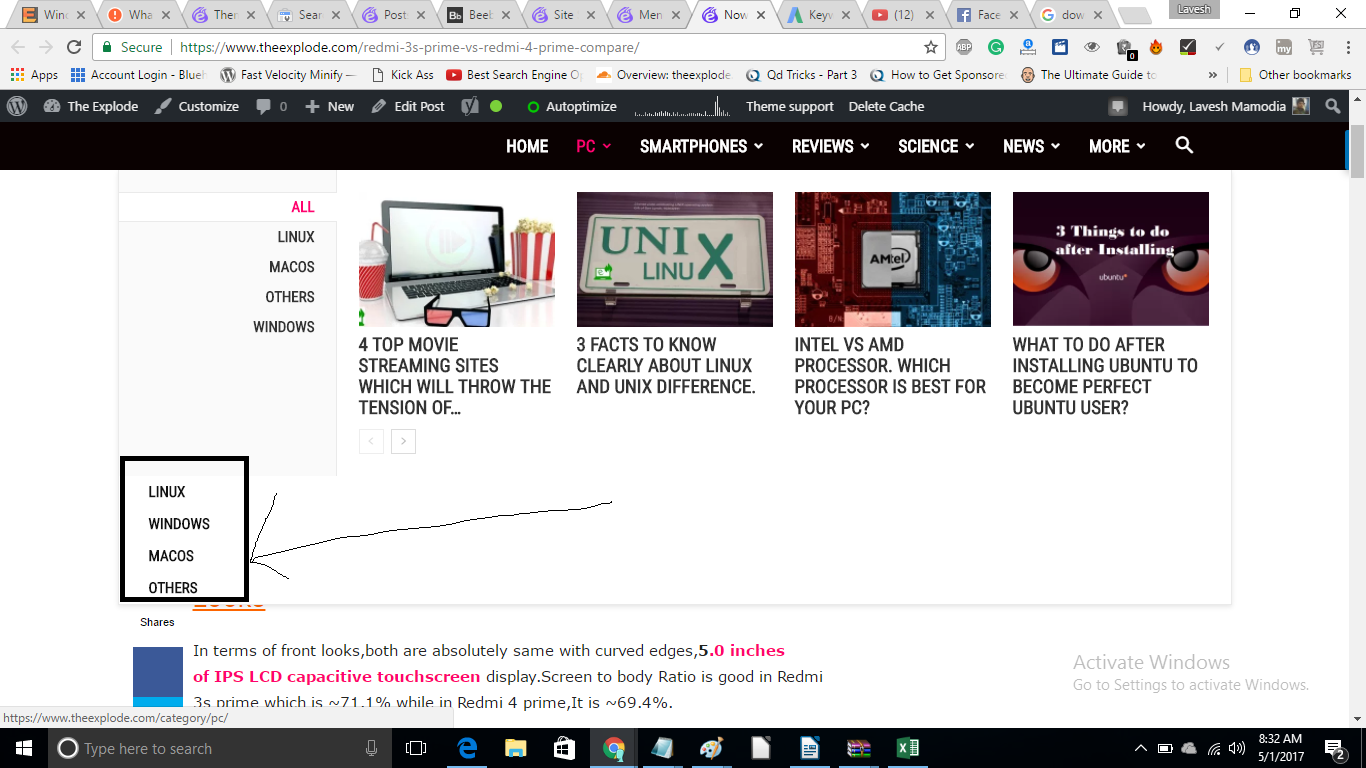This screenshot has height=768, width=1366.
Task: Open Excel from the taskbar
Action: click(908, 748)
